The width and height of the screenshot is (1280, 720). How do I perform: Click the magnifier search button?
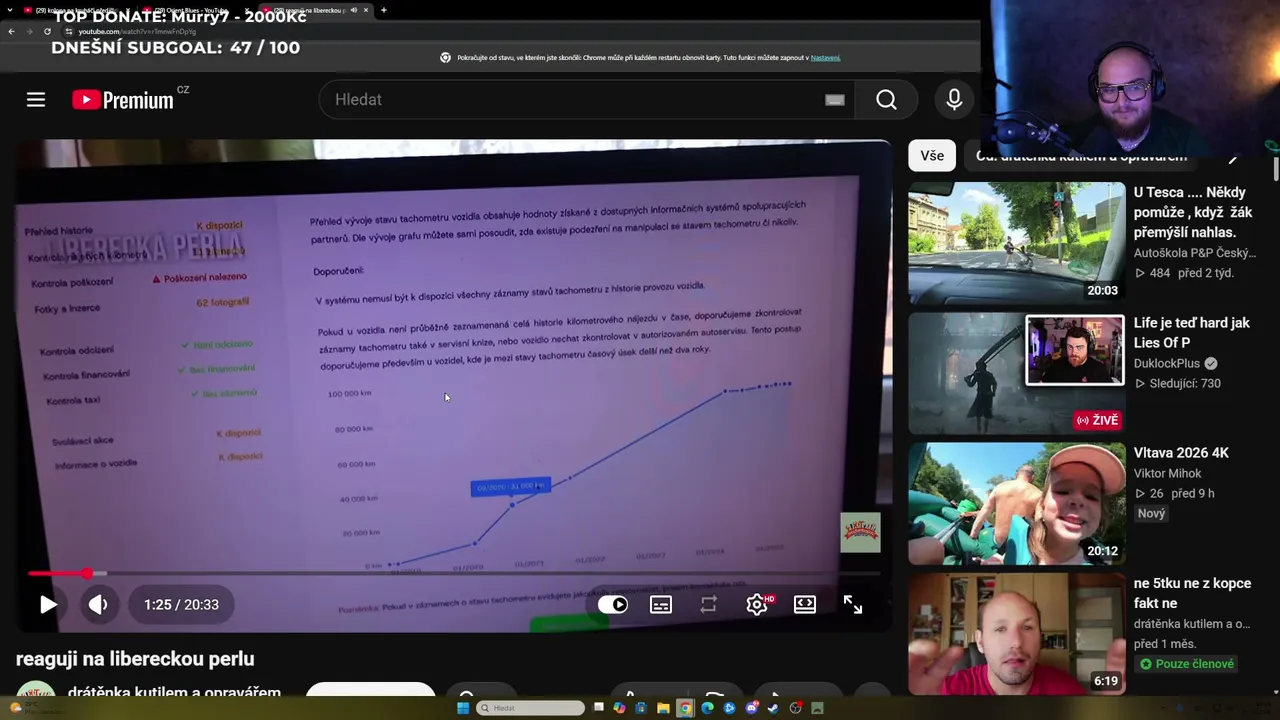pos(886,100)
